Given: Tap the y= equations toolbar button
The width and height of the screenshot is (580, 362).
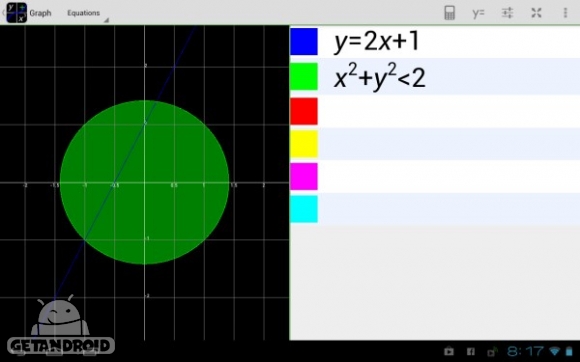Looking at the screenshot, I should [x=478, y=13].
